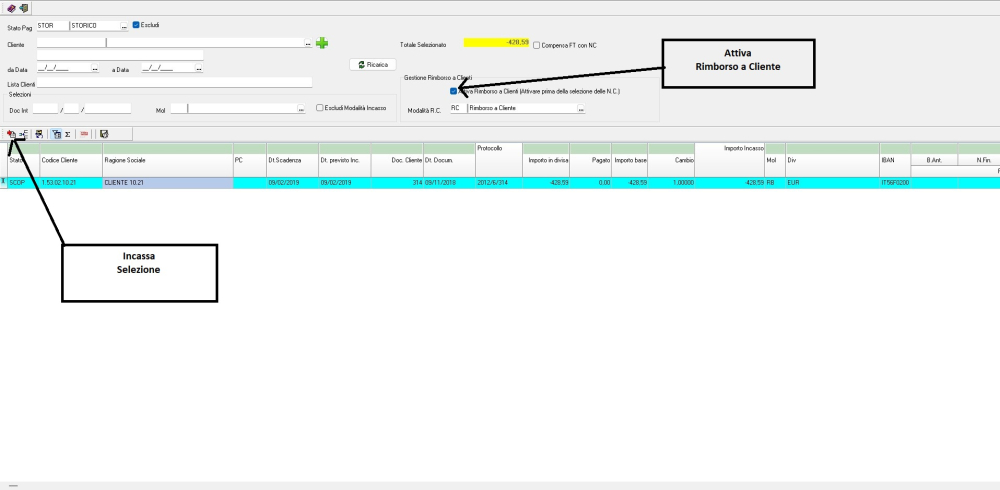Open the Stato Pag lookup button
The image size is (1000, 490).
click(124, 25)
